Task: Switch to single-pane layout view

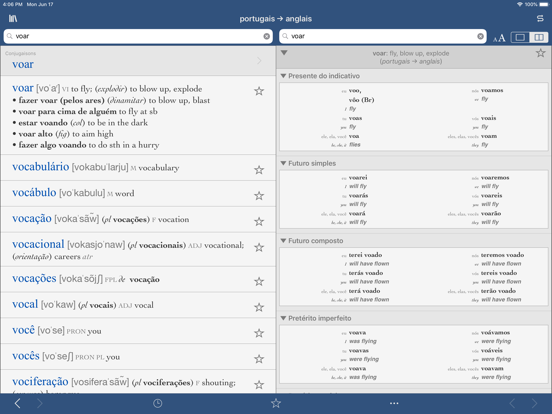Action: (520, 37)
